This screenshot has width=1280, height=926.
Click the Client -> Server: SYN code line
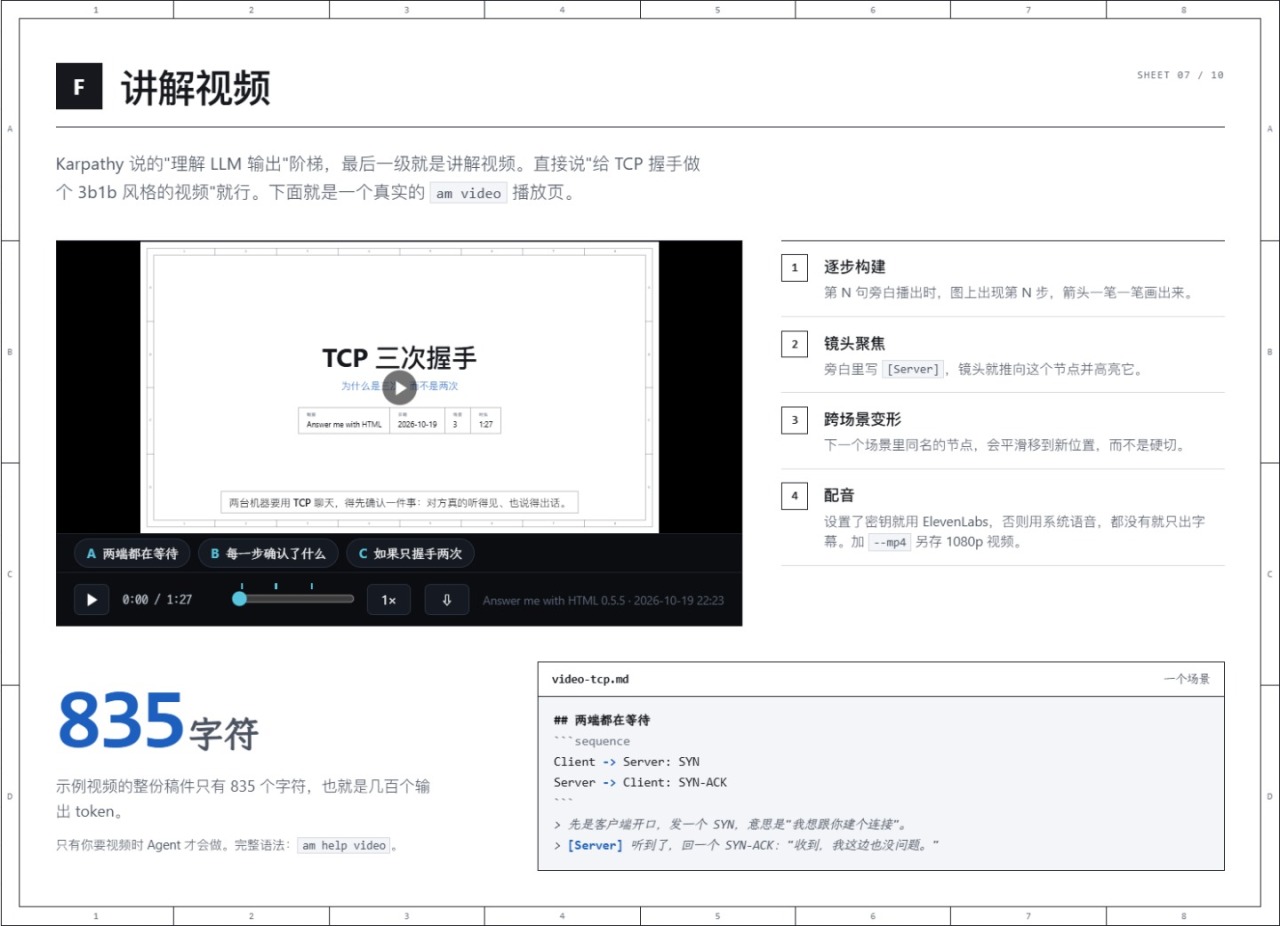[x=626, y=762]
